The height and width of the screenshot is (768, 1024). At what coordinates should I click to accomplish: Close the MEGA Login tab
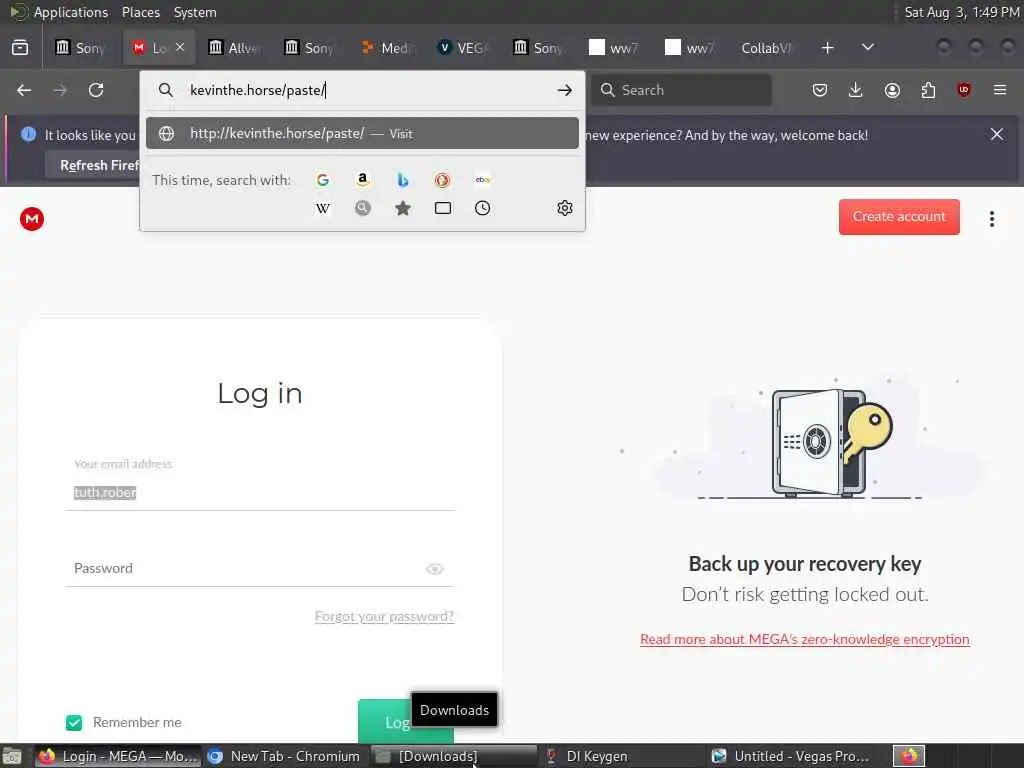[180, 47]
